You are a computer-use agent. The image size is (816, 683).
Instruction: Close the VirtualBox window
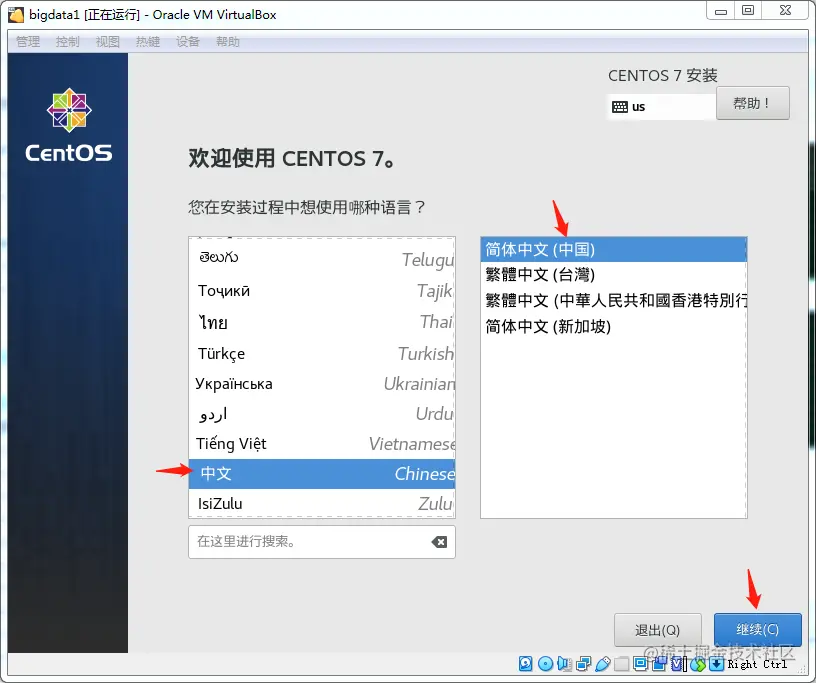click(785, 11)
